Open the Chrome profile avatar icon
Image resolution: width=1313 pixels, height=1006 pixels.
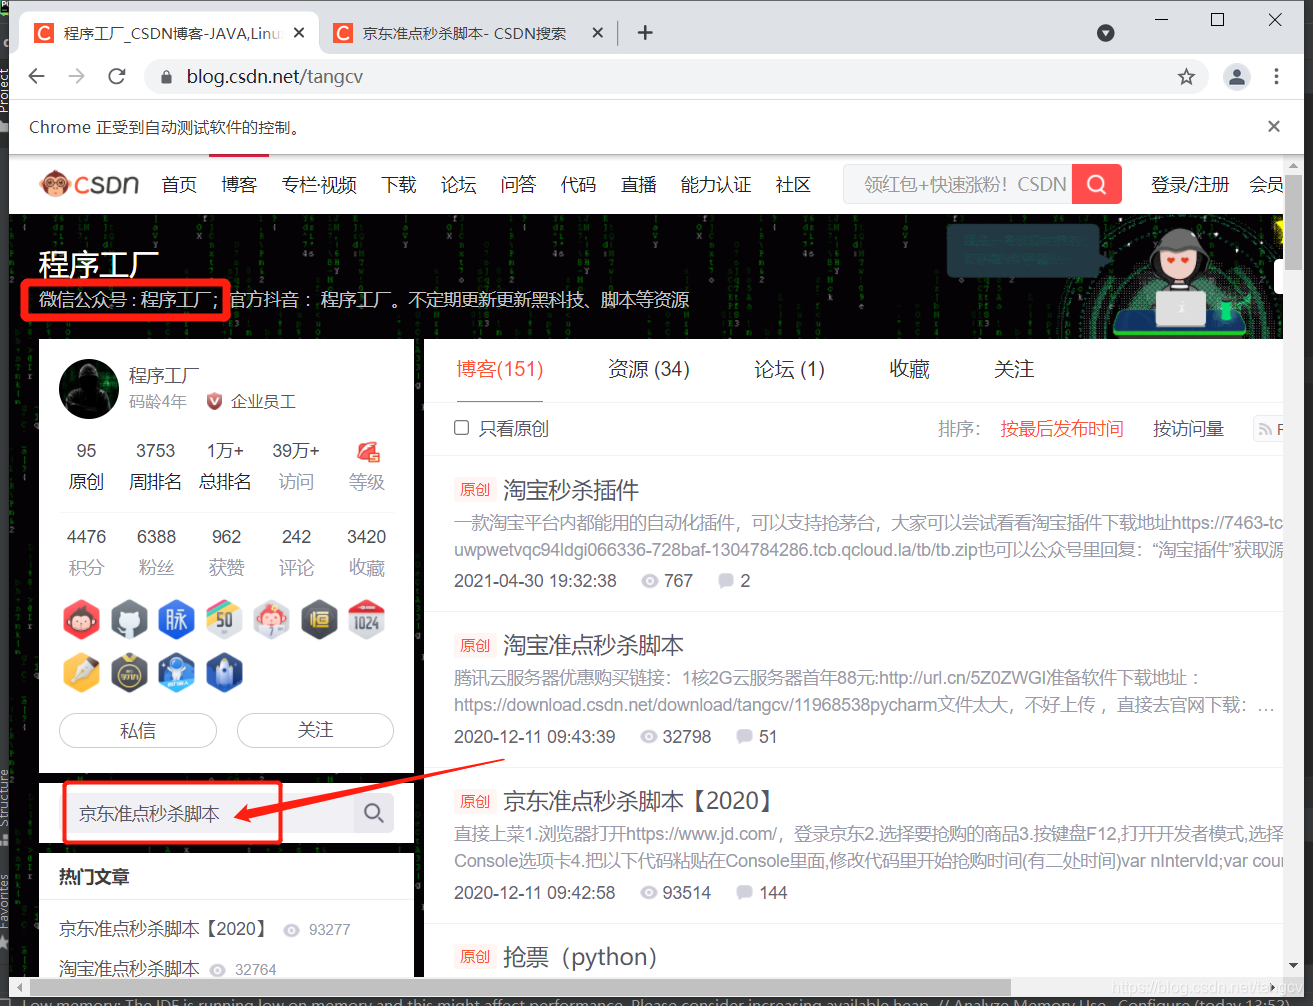coord(1237,77)
